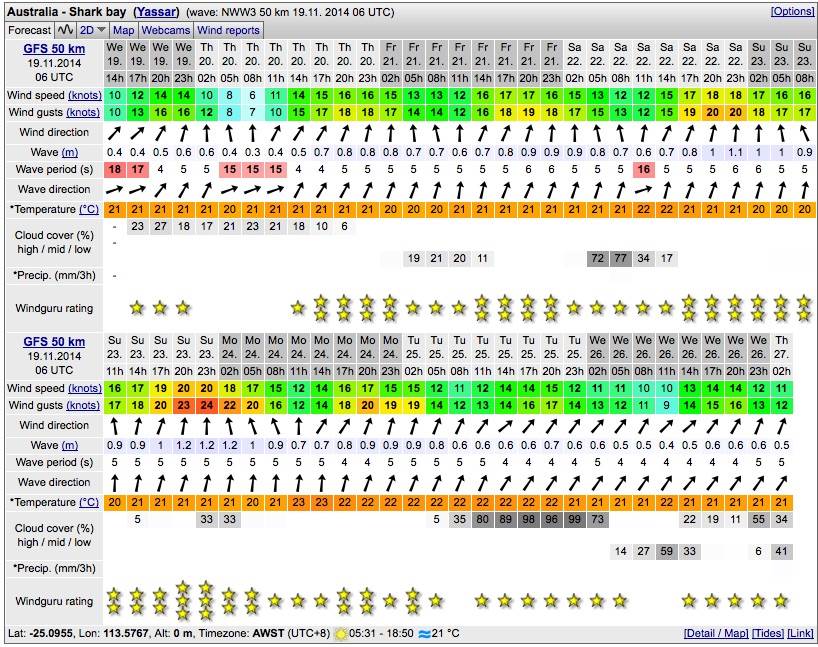Open the second GFS 50 km link
Image resolution: width=818 pixels, height=647 pixels.
[x=54, y=342]
